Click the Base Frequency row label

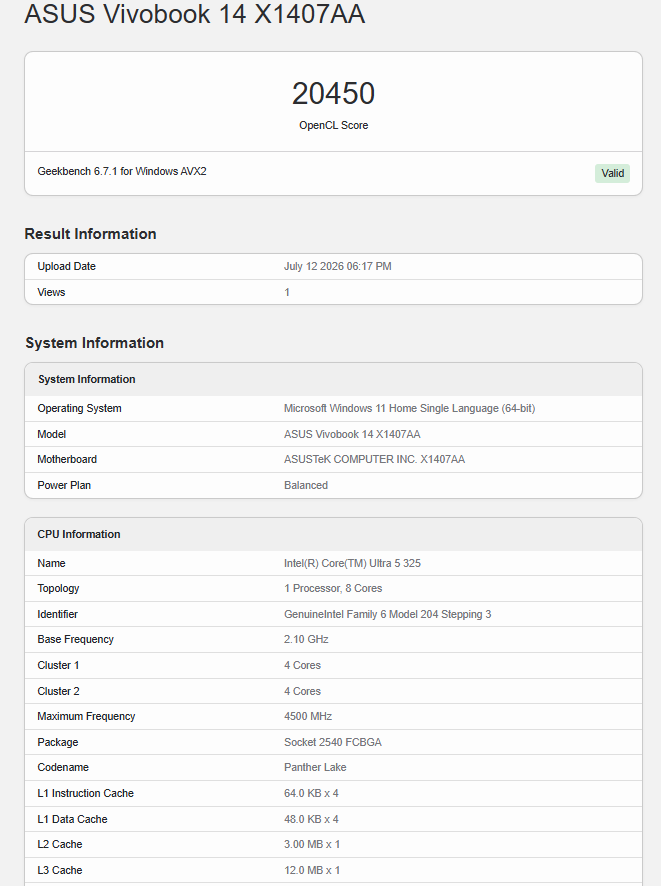(76, 639)
